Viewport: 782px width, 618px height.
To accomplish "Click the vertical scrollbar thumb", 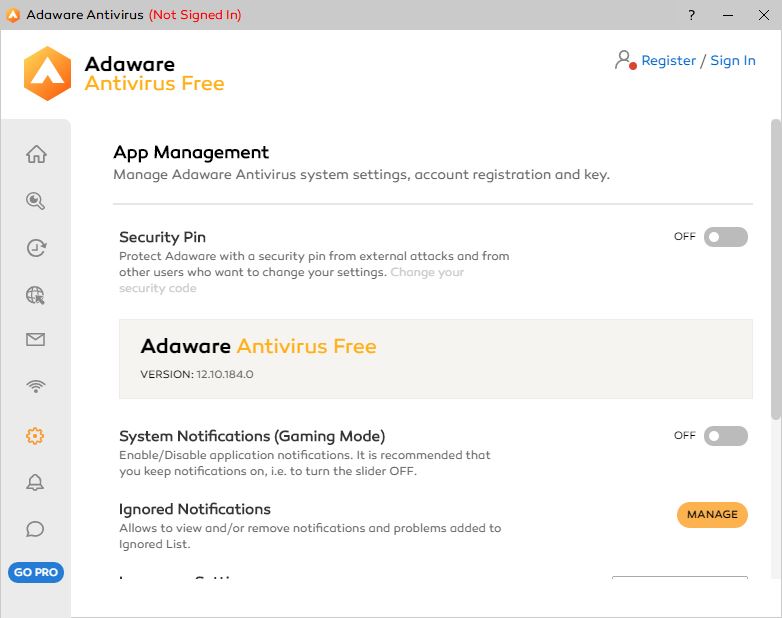I will click(x=776, y=269).
